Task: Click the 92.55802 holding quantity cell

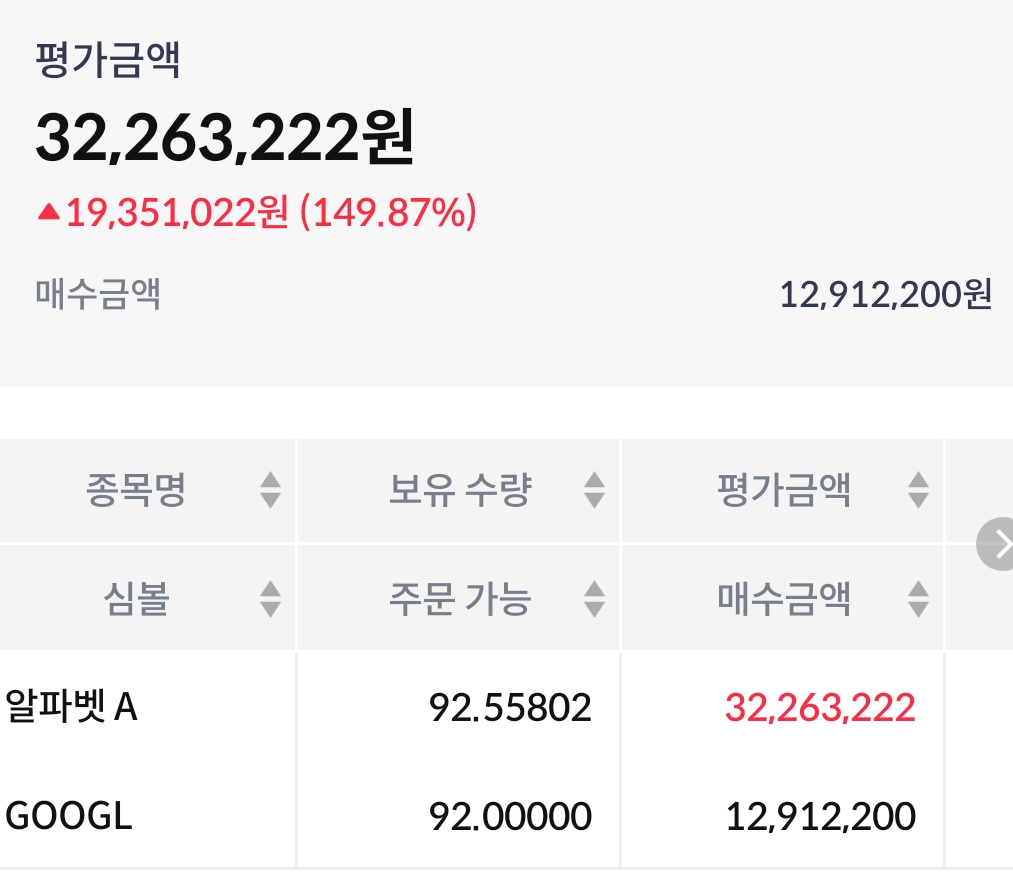Action: tap(510, 708)
